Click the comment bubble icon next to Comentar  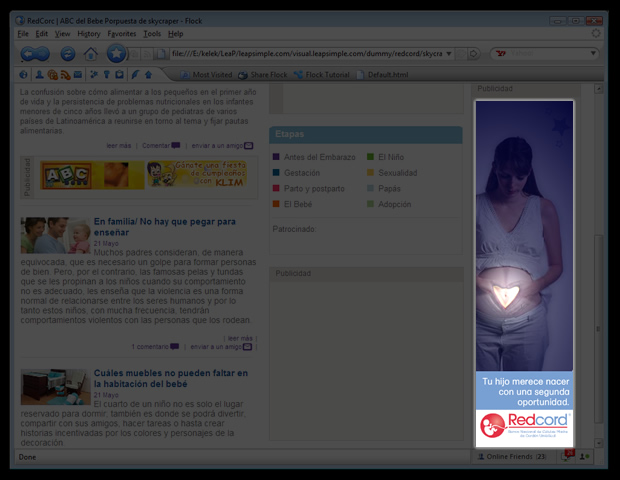[176, 145]
